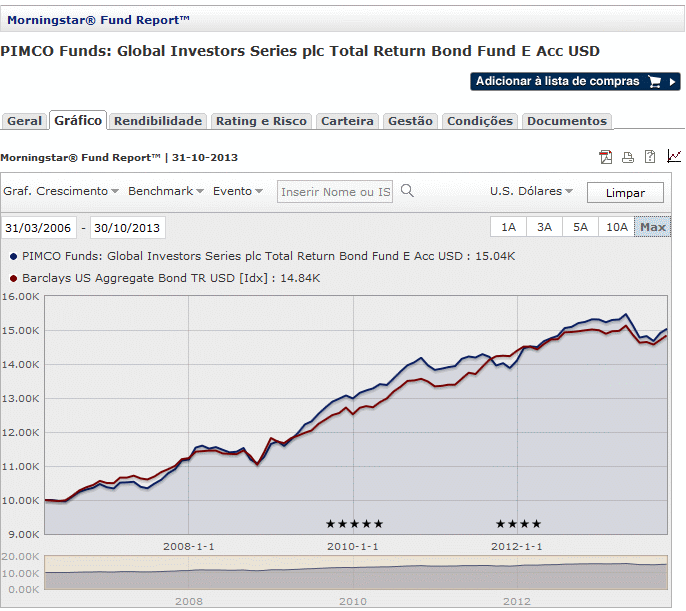Open the Condições tab
This screenshot has width=686, height=611.
coord(480,121)
